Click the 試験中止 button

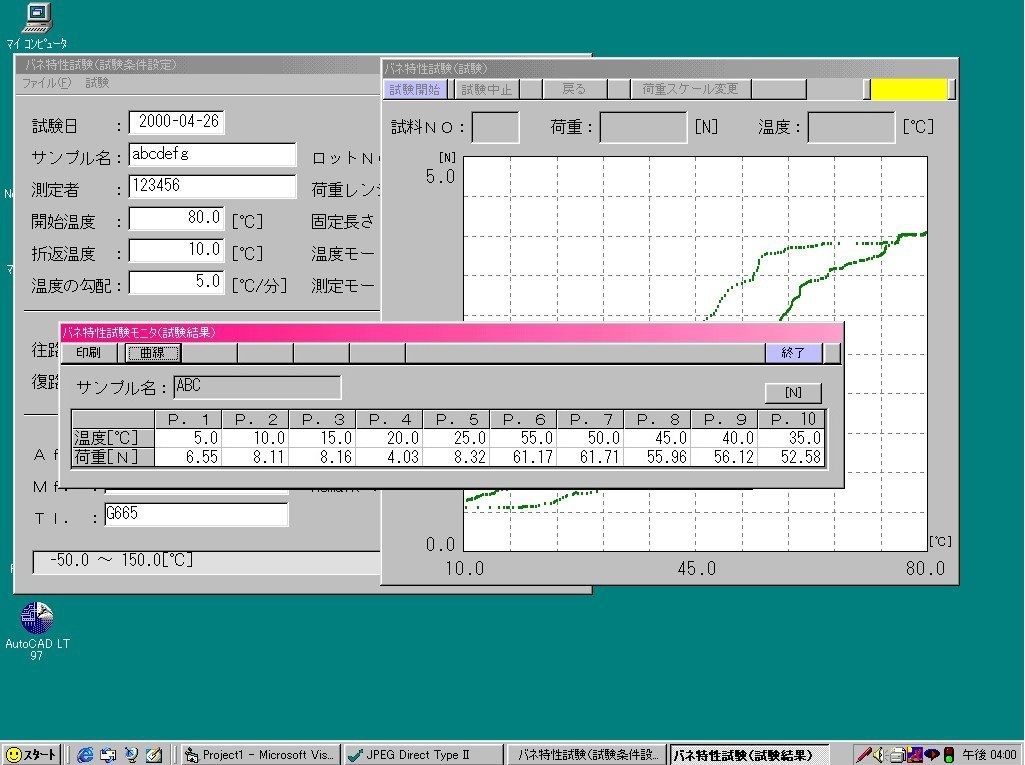pos(486,89)
